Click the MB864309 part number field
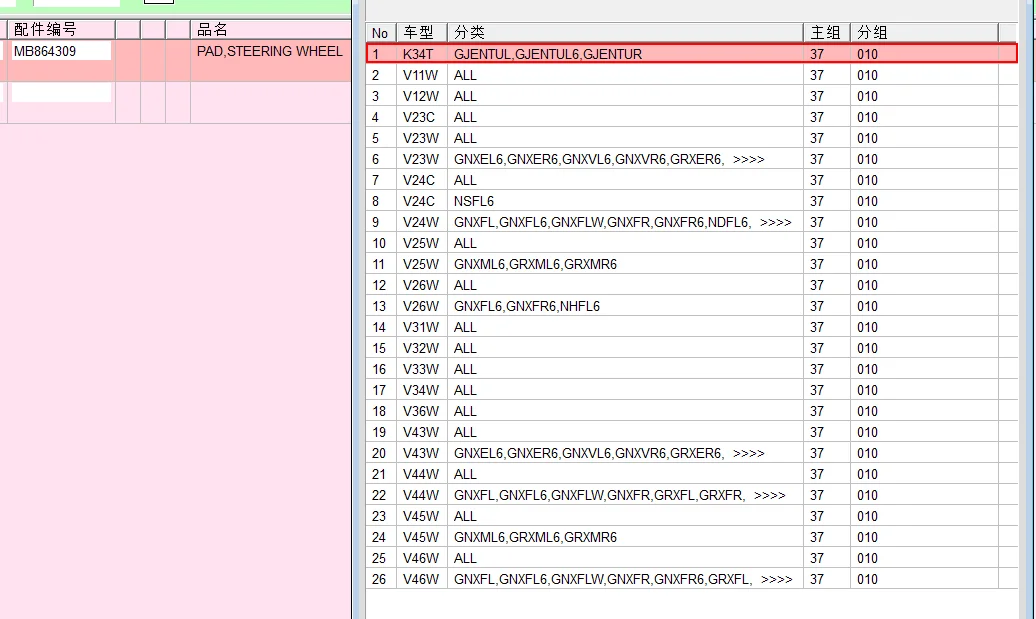 tap(61, 52)
